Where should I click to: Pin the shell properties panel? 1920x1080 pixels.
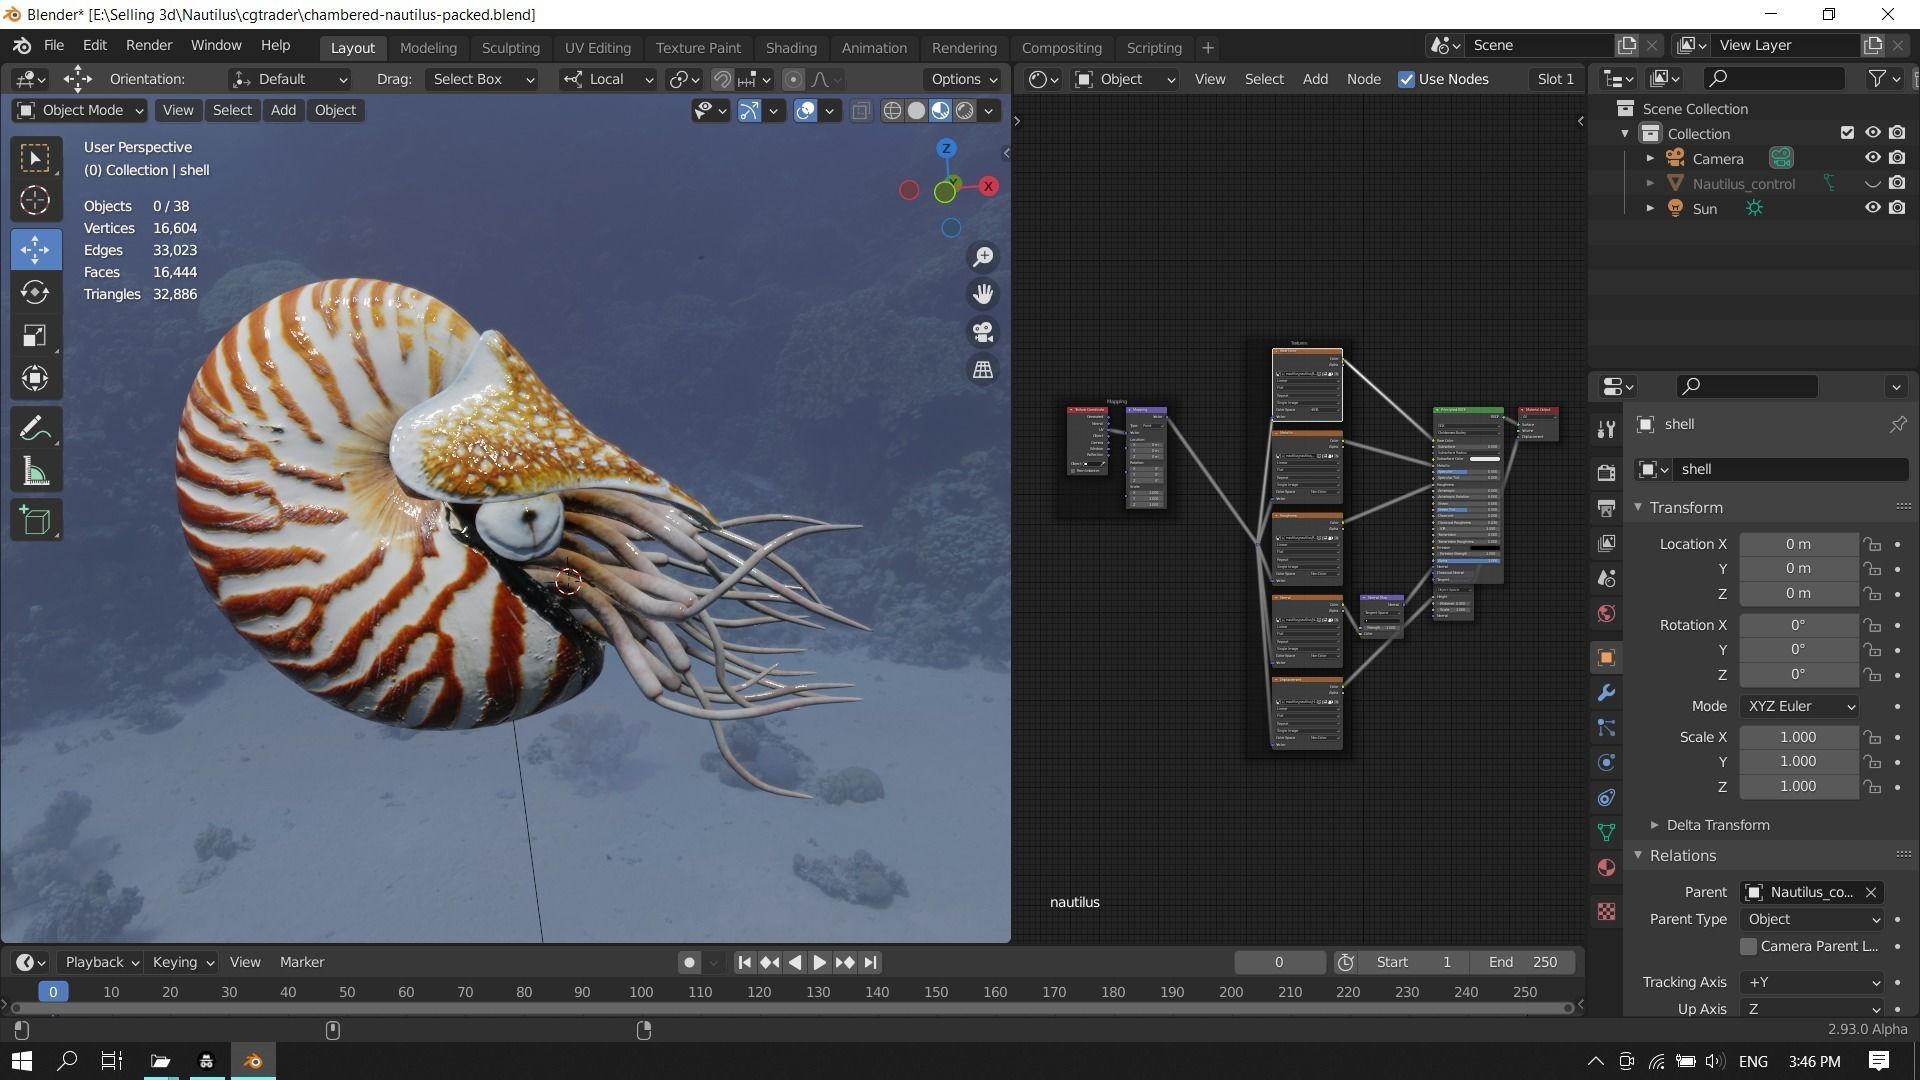pos(1897,425)
